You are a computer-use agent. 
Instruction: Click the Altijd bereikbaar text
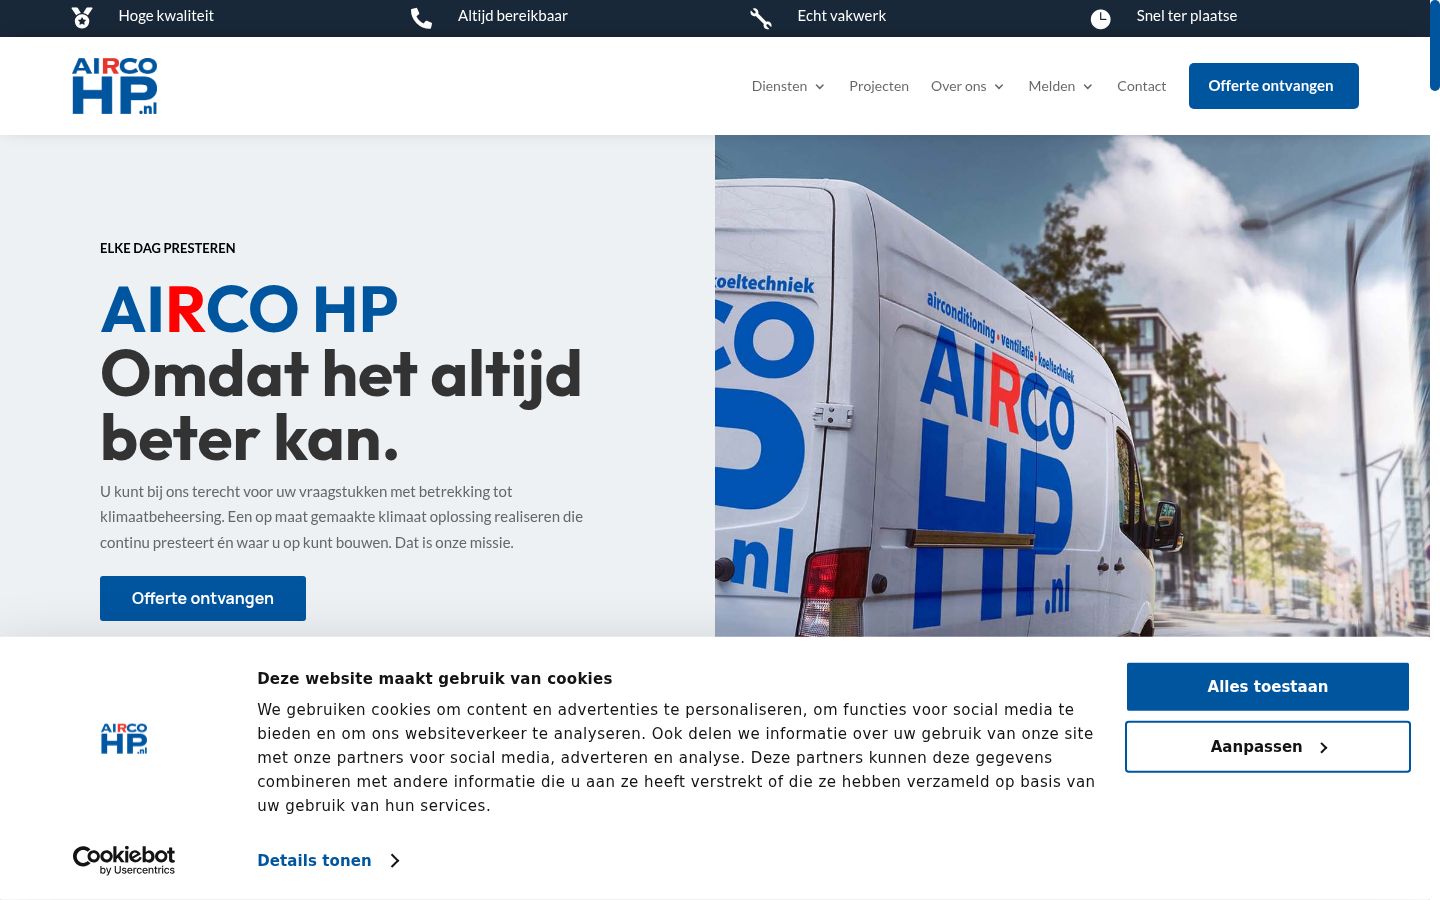click(x=513, y=16)
